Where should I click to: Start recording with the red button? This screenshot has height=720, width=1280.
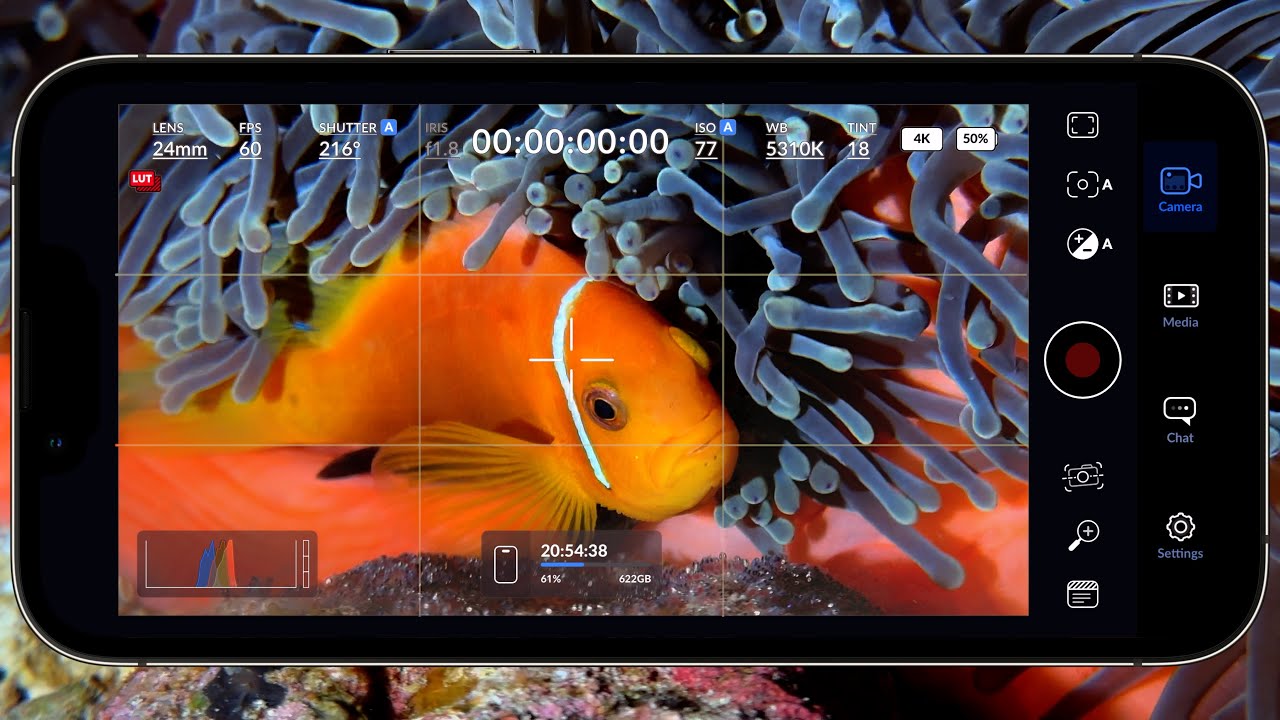pyautogui.click(x=1083, y=360)
